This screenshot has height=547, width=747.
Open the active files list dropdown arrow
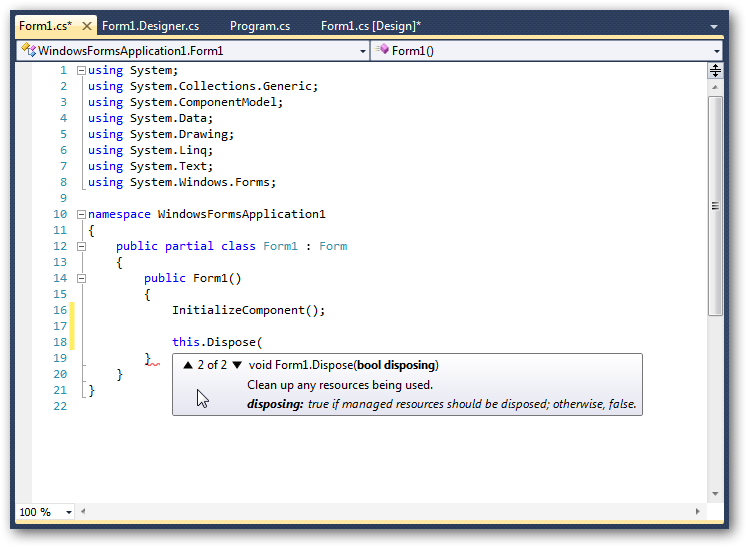point(713,27)
